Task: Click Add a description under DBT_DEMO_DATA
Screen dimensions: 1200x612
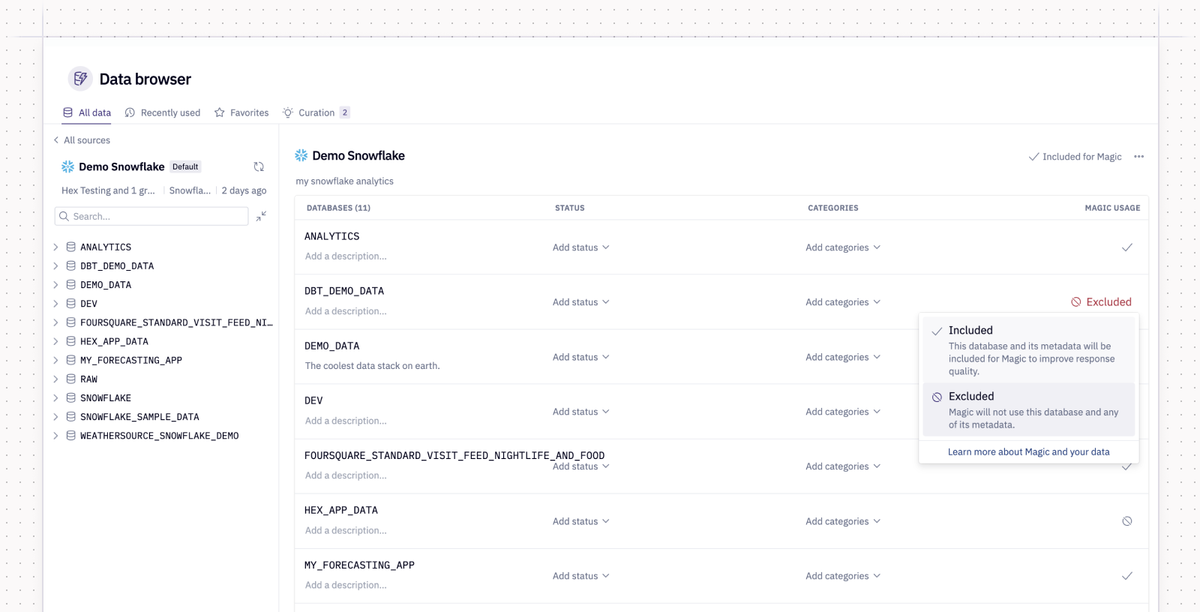Action: click(x=346, y=311)
